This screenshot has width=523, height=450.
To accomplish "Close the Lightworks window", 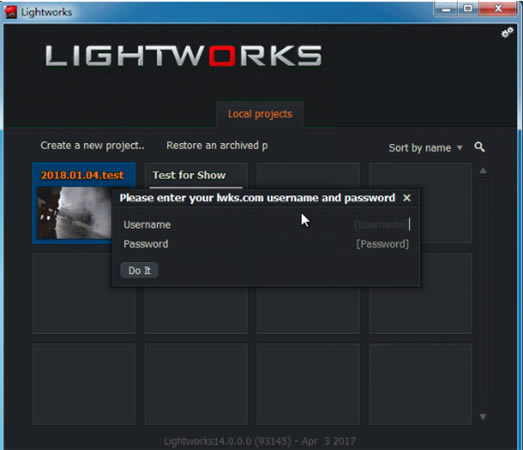I will (x=498, y=8).
